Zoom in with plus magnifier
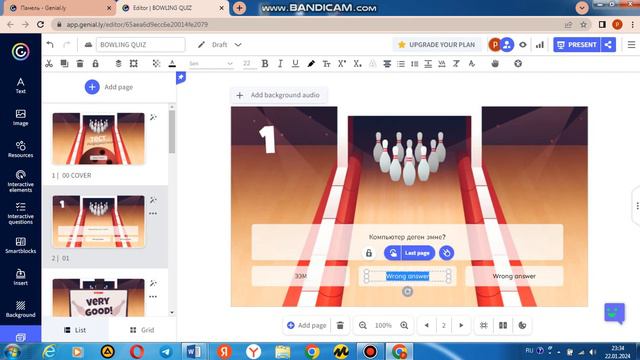640x360 pixels. coord(404,325)
